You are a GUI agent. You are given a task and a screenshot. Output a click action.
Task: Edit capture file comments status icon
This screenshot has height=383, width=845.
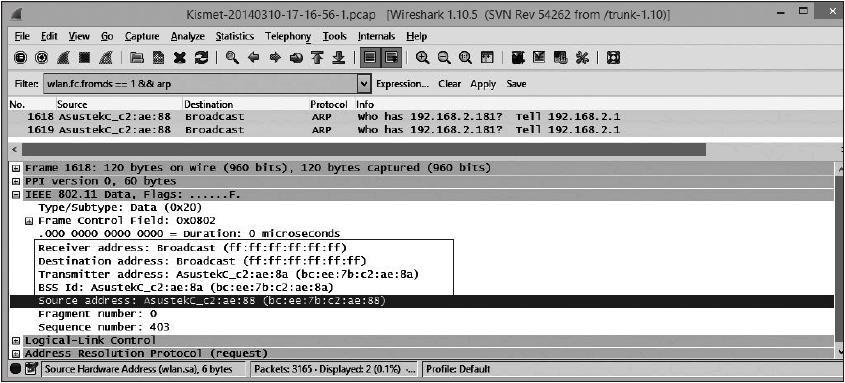point(32,370)
